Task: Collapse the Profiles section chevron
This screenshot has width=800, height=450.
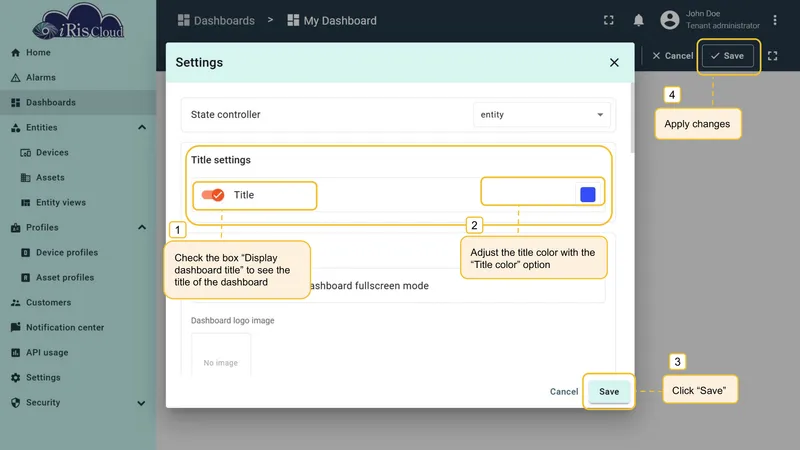Action: 142,228
